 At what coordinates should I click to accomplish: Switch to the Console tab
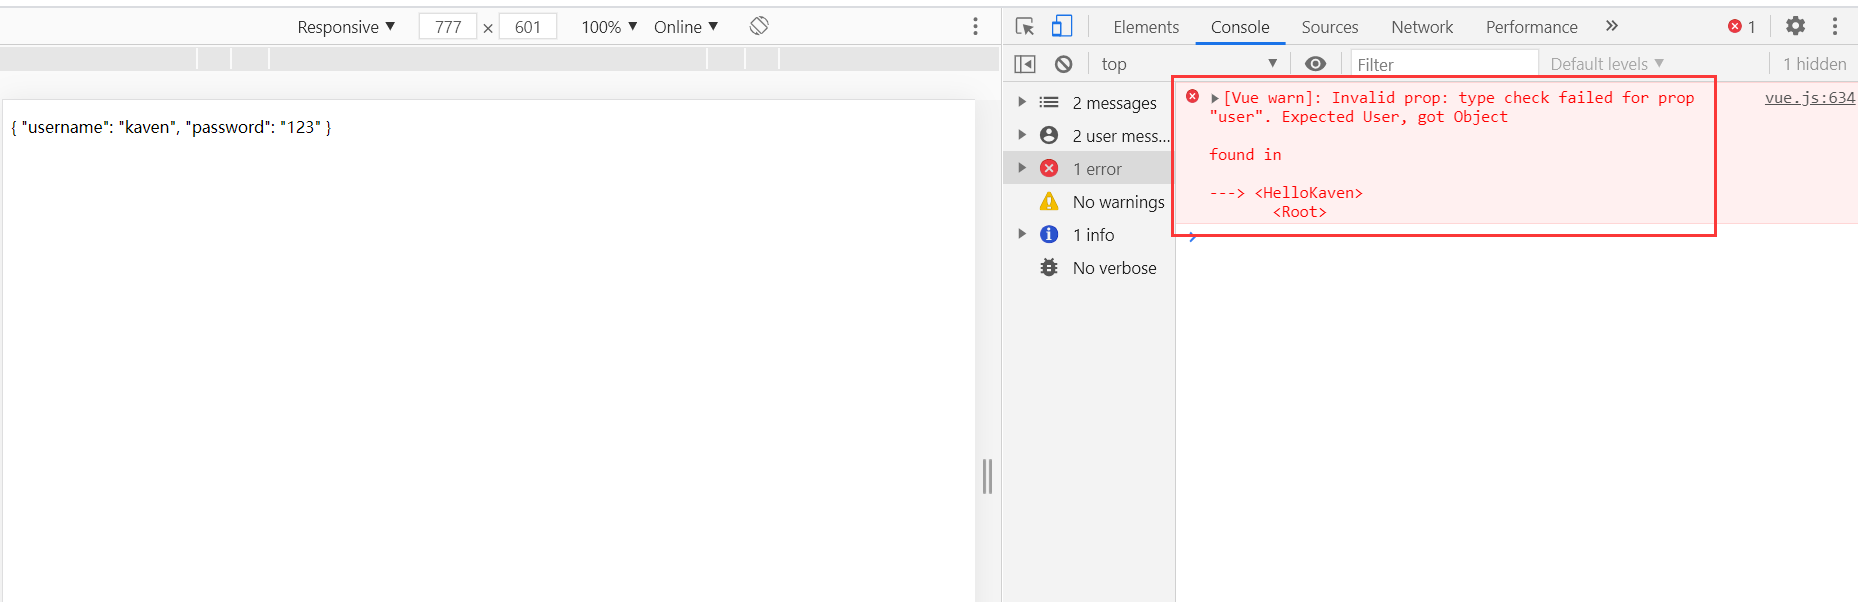pos(1240,27)
